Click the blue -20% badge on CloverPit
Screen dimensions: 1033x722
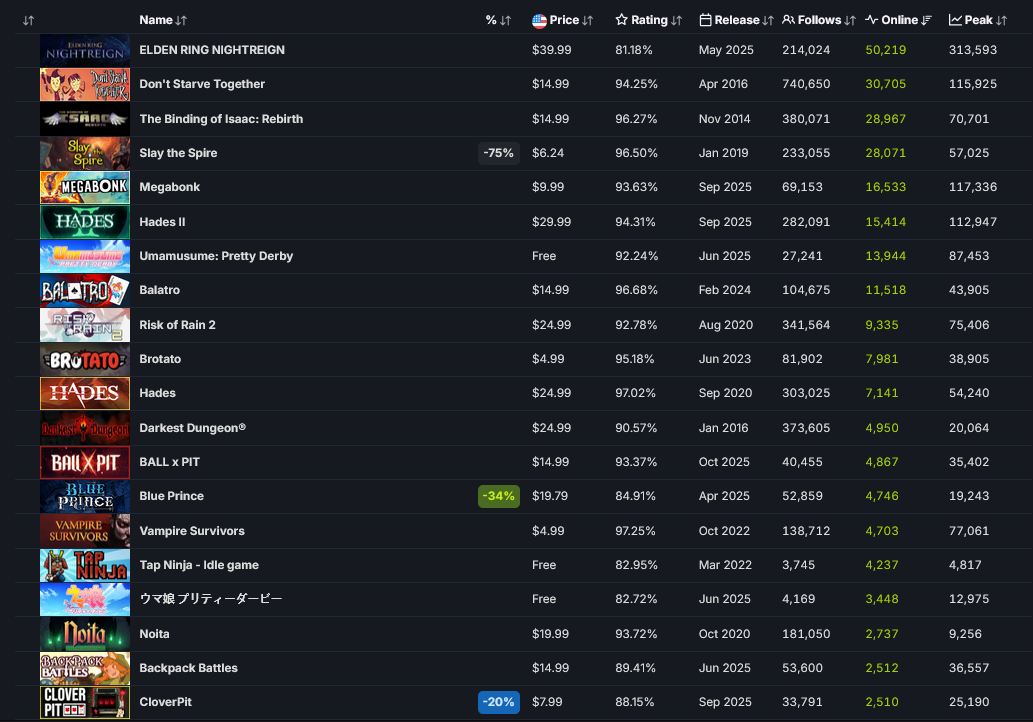coord(498,702)
